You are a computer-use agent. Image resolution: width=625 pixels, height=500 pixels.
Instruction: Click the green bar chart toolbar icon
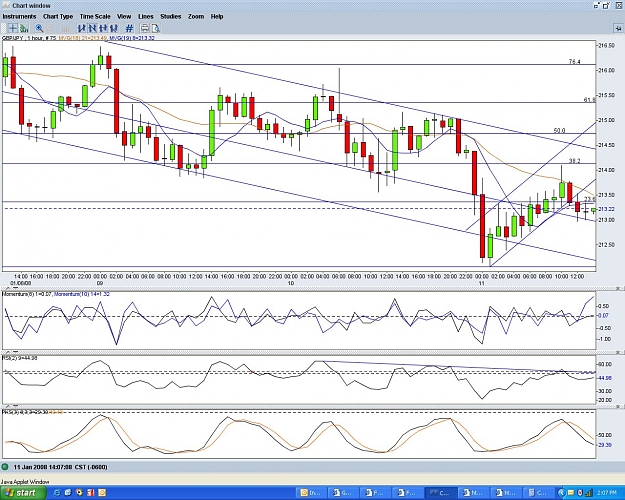pyautogui.click(x=24, y=28)
